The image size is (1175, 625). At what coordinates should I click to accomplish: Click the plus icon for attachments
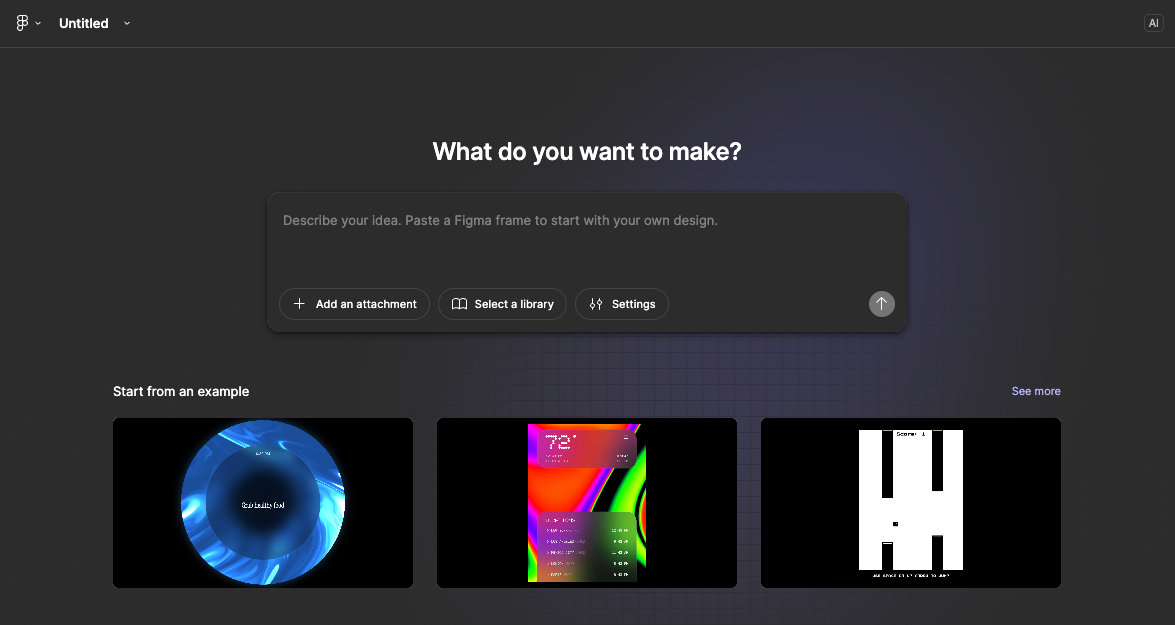point(299,304)
